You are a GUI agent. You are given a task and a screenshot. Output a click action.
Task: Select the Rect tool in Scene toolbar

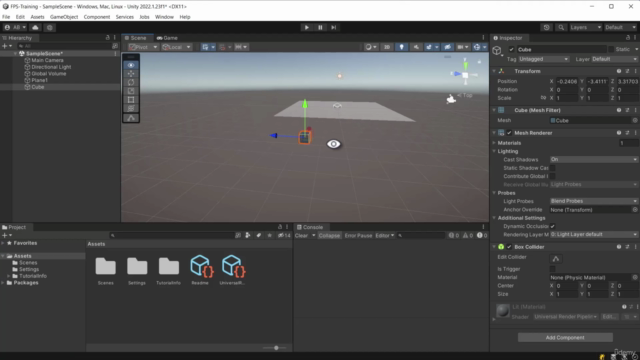coord(131,100)
